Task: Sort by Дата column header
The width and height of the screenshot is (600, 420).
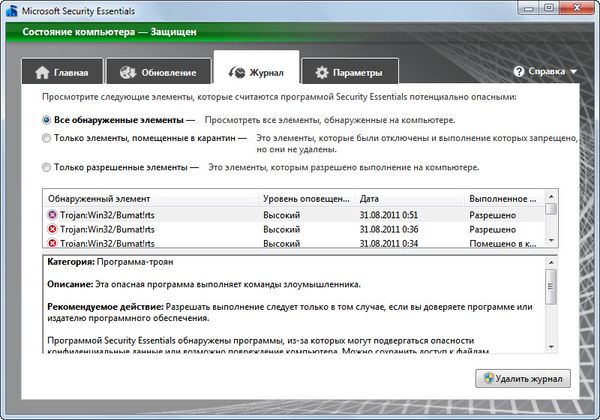Action: coord(409,199)
